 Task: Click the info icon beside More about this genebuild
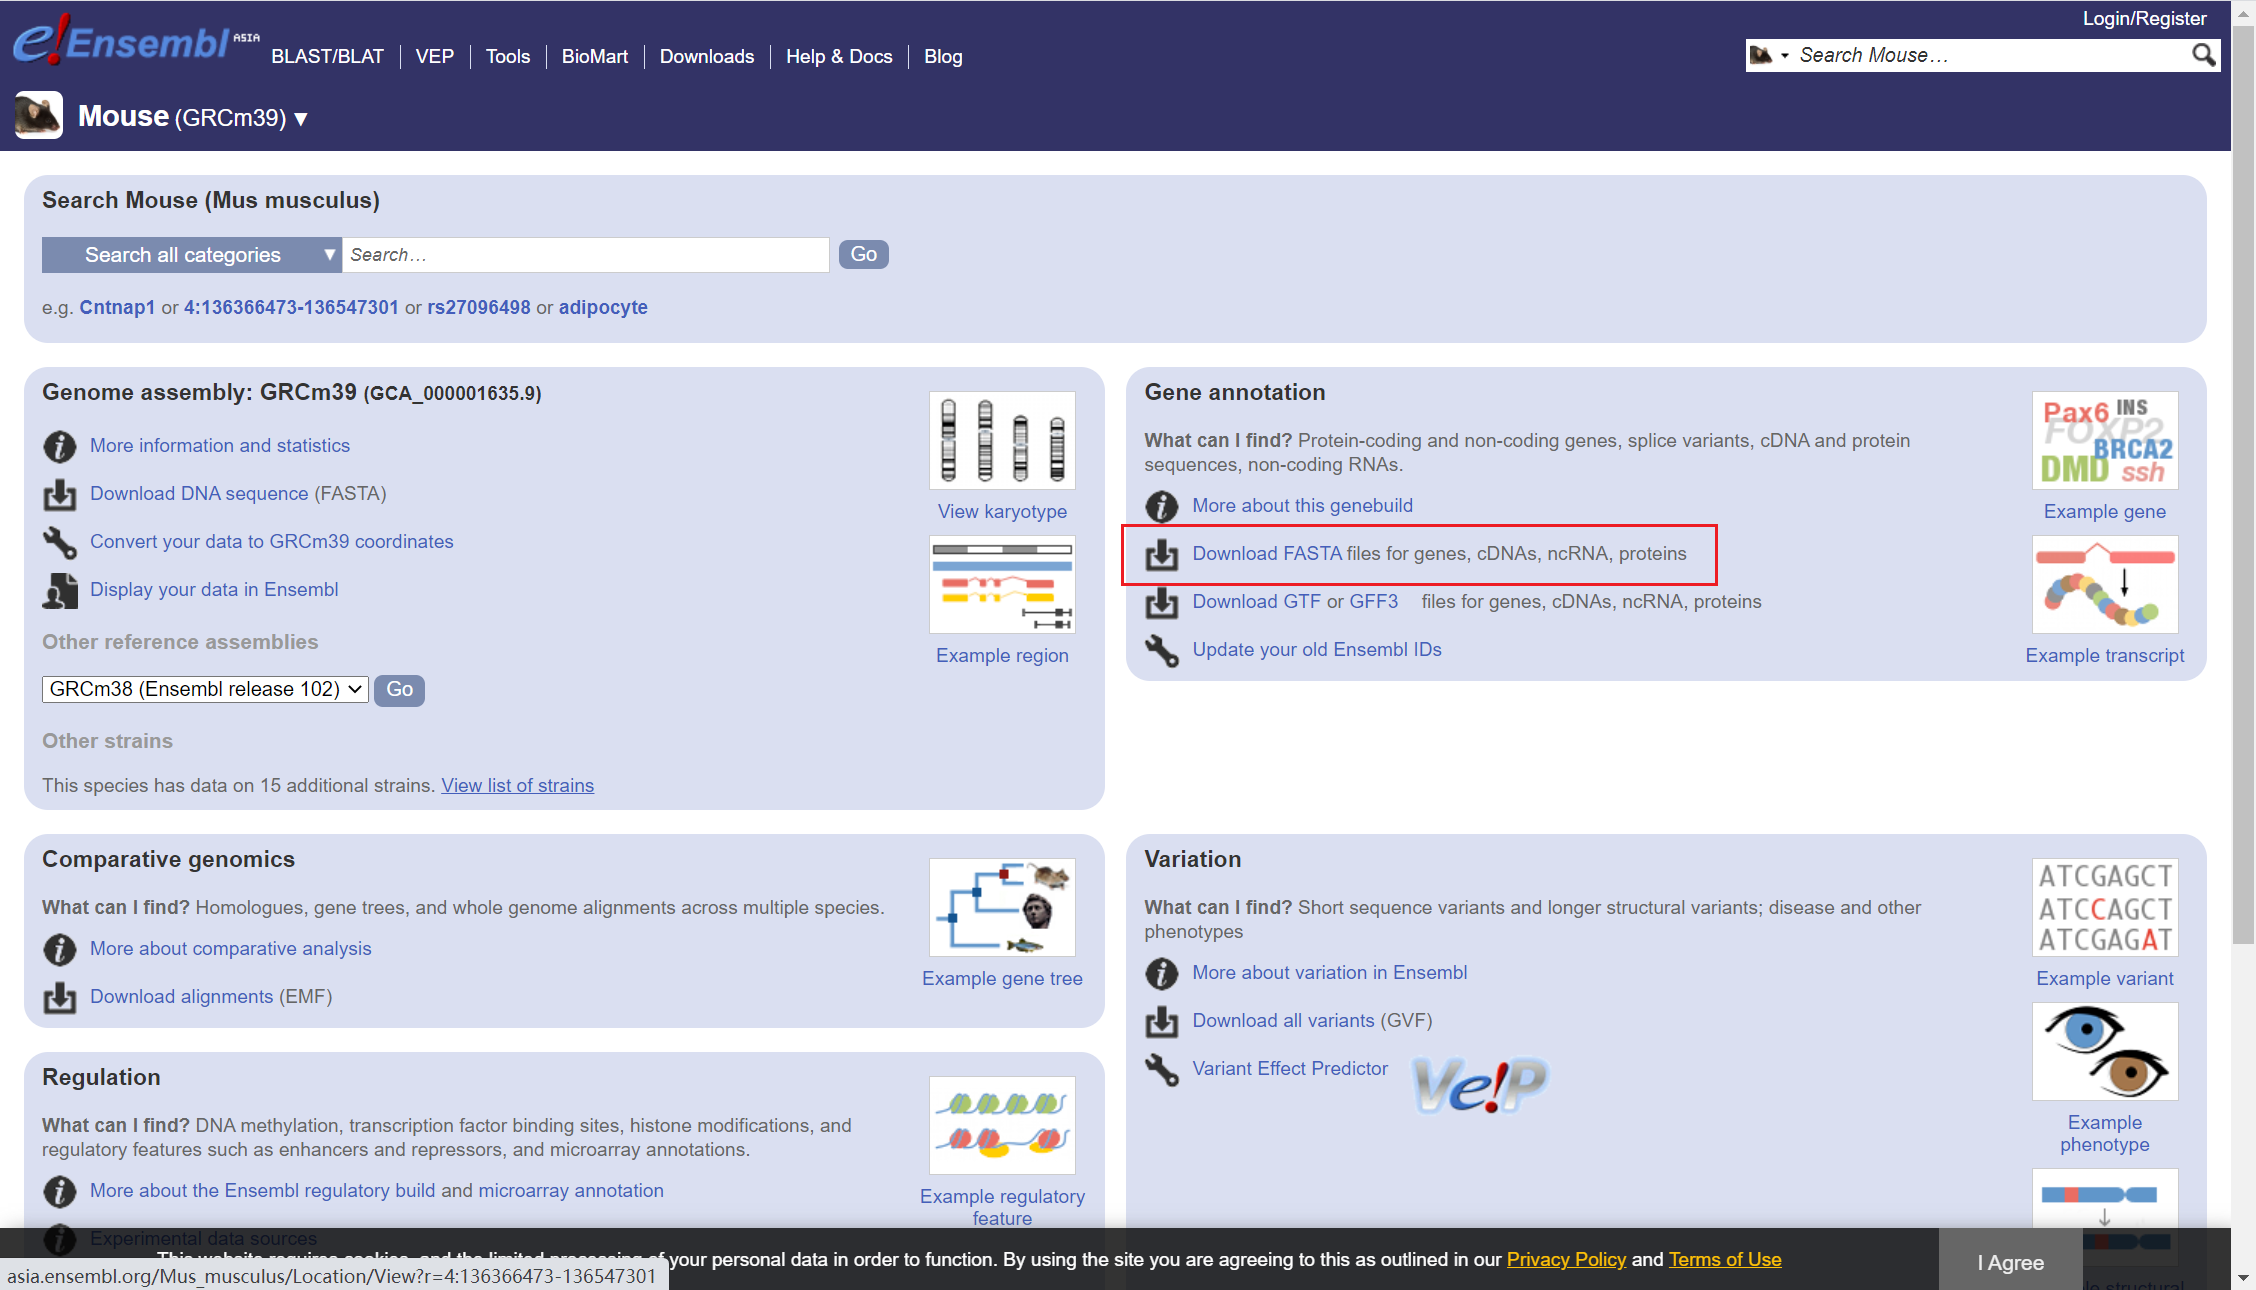(x=1161, y=506)
